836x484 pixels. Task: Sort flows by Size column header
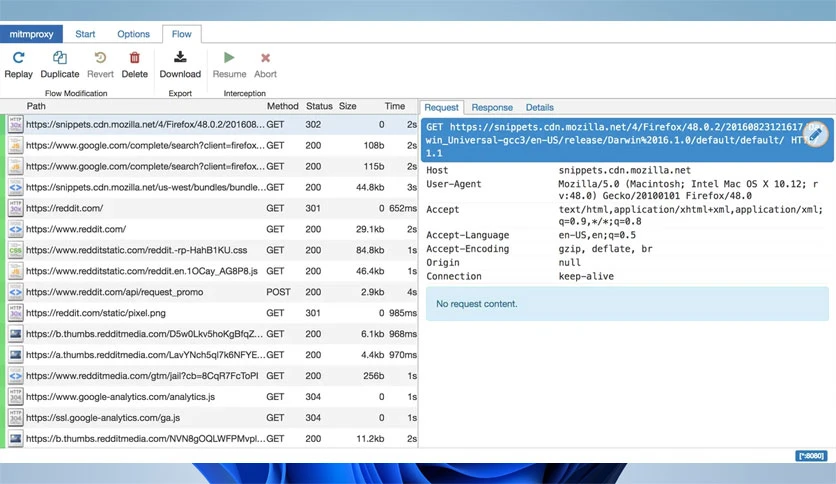348,106
